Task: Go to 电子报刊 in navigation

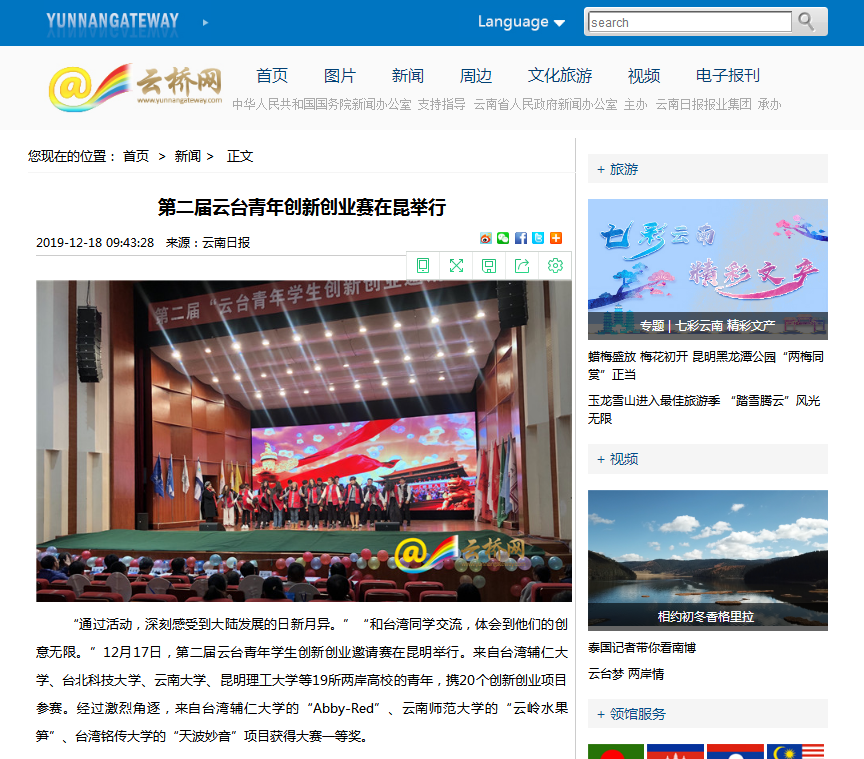Action: coord(728,76)
